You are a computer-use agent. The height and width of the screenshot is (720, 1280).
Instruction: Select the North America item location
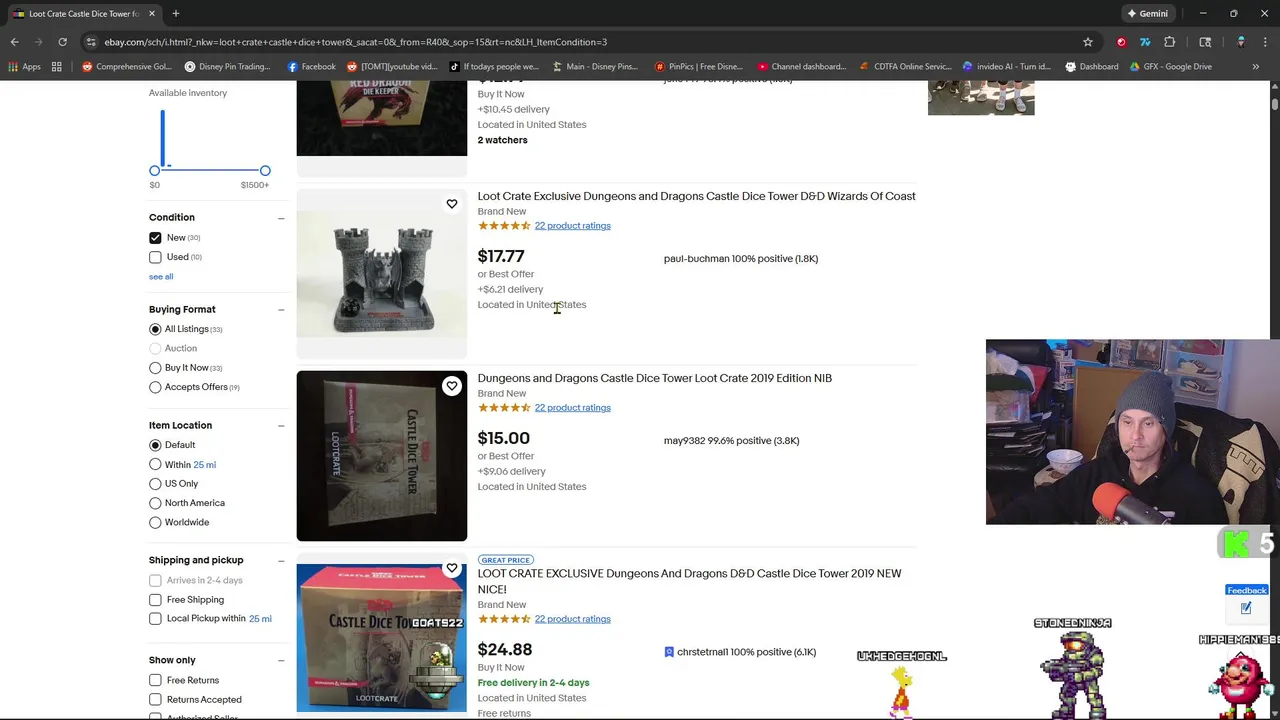click(155, 503)
